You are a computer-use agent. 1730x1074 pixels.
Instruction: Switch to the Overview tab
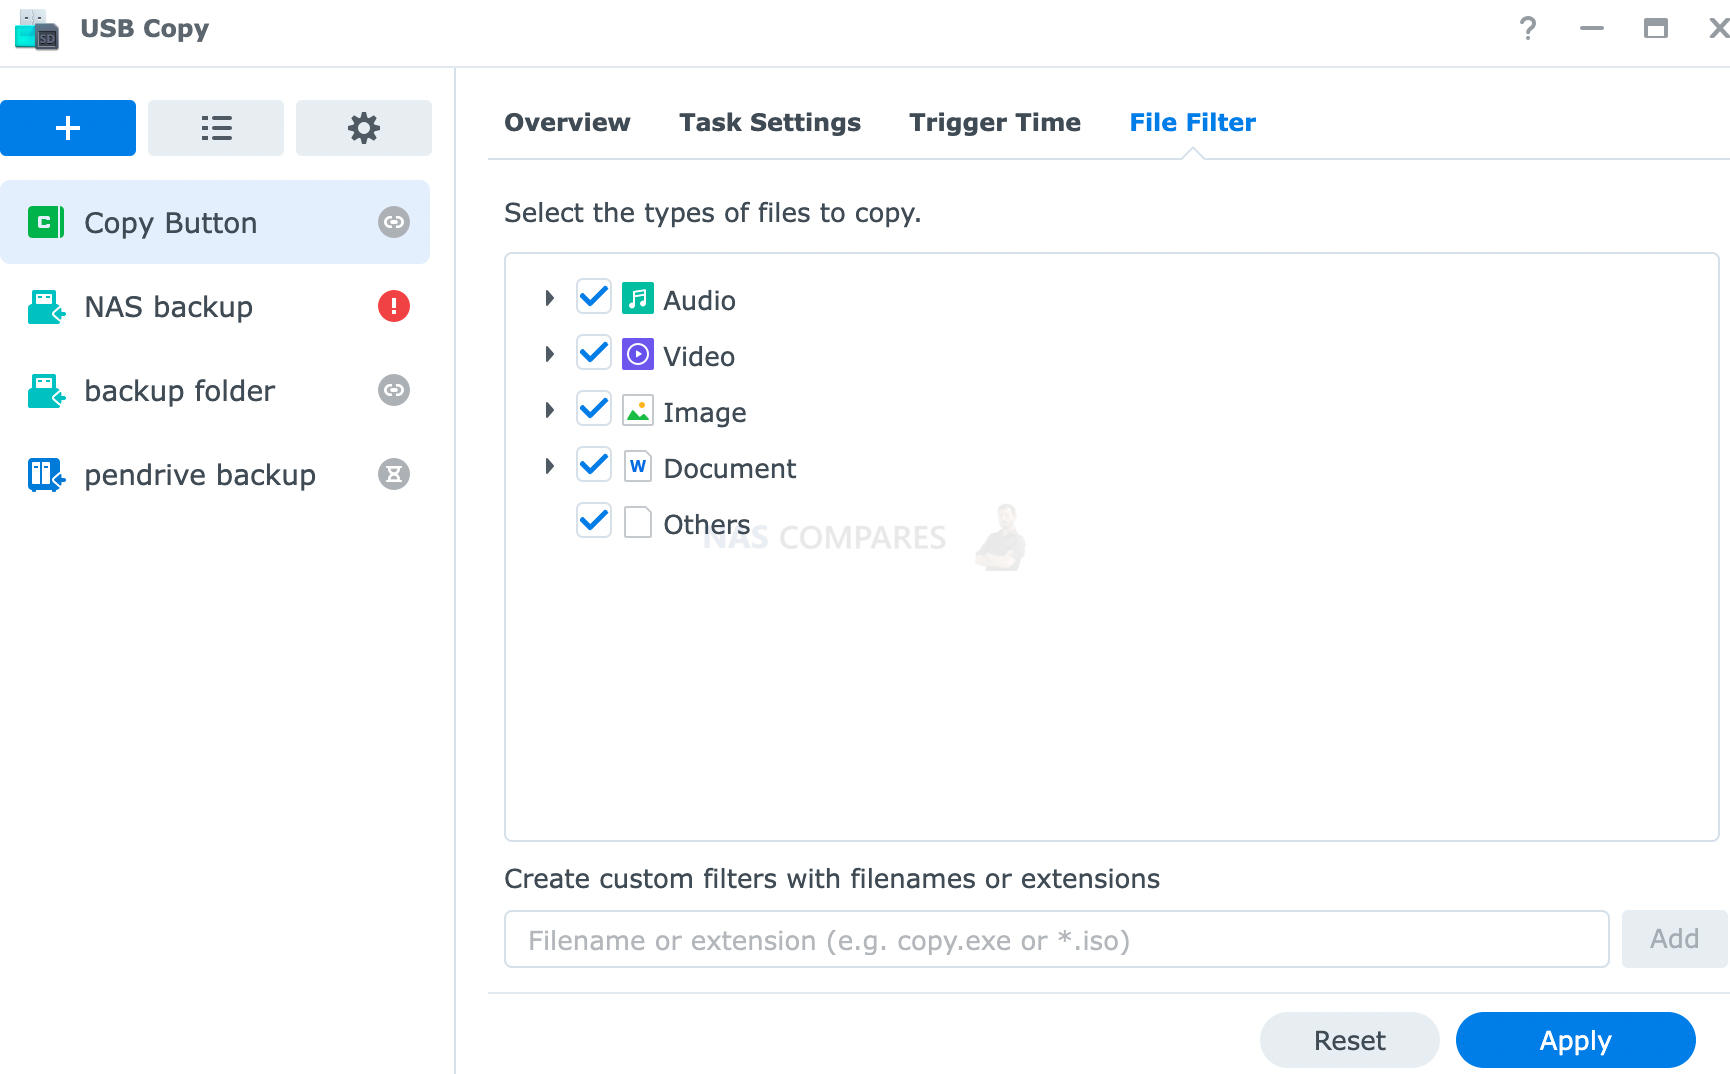point(567,123)
